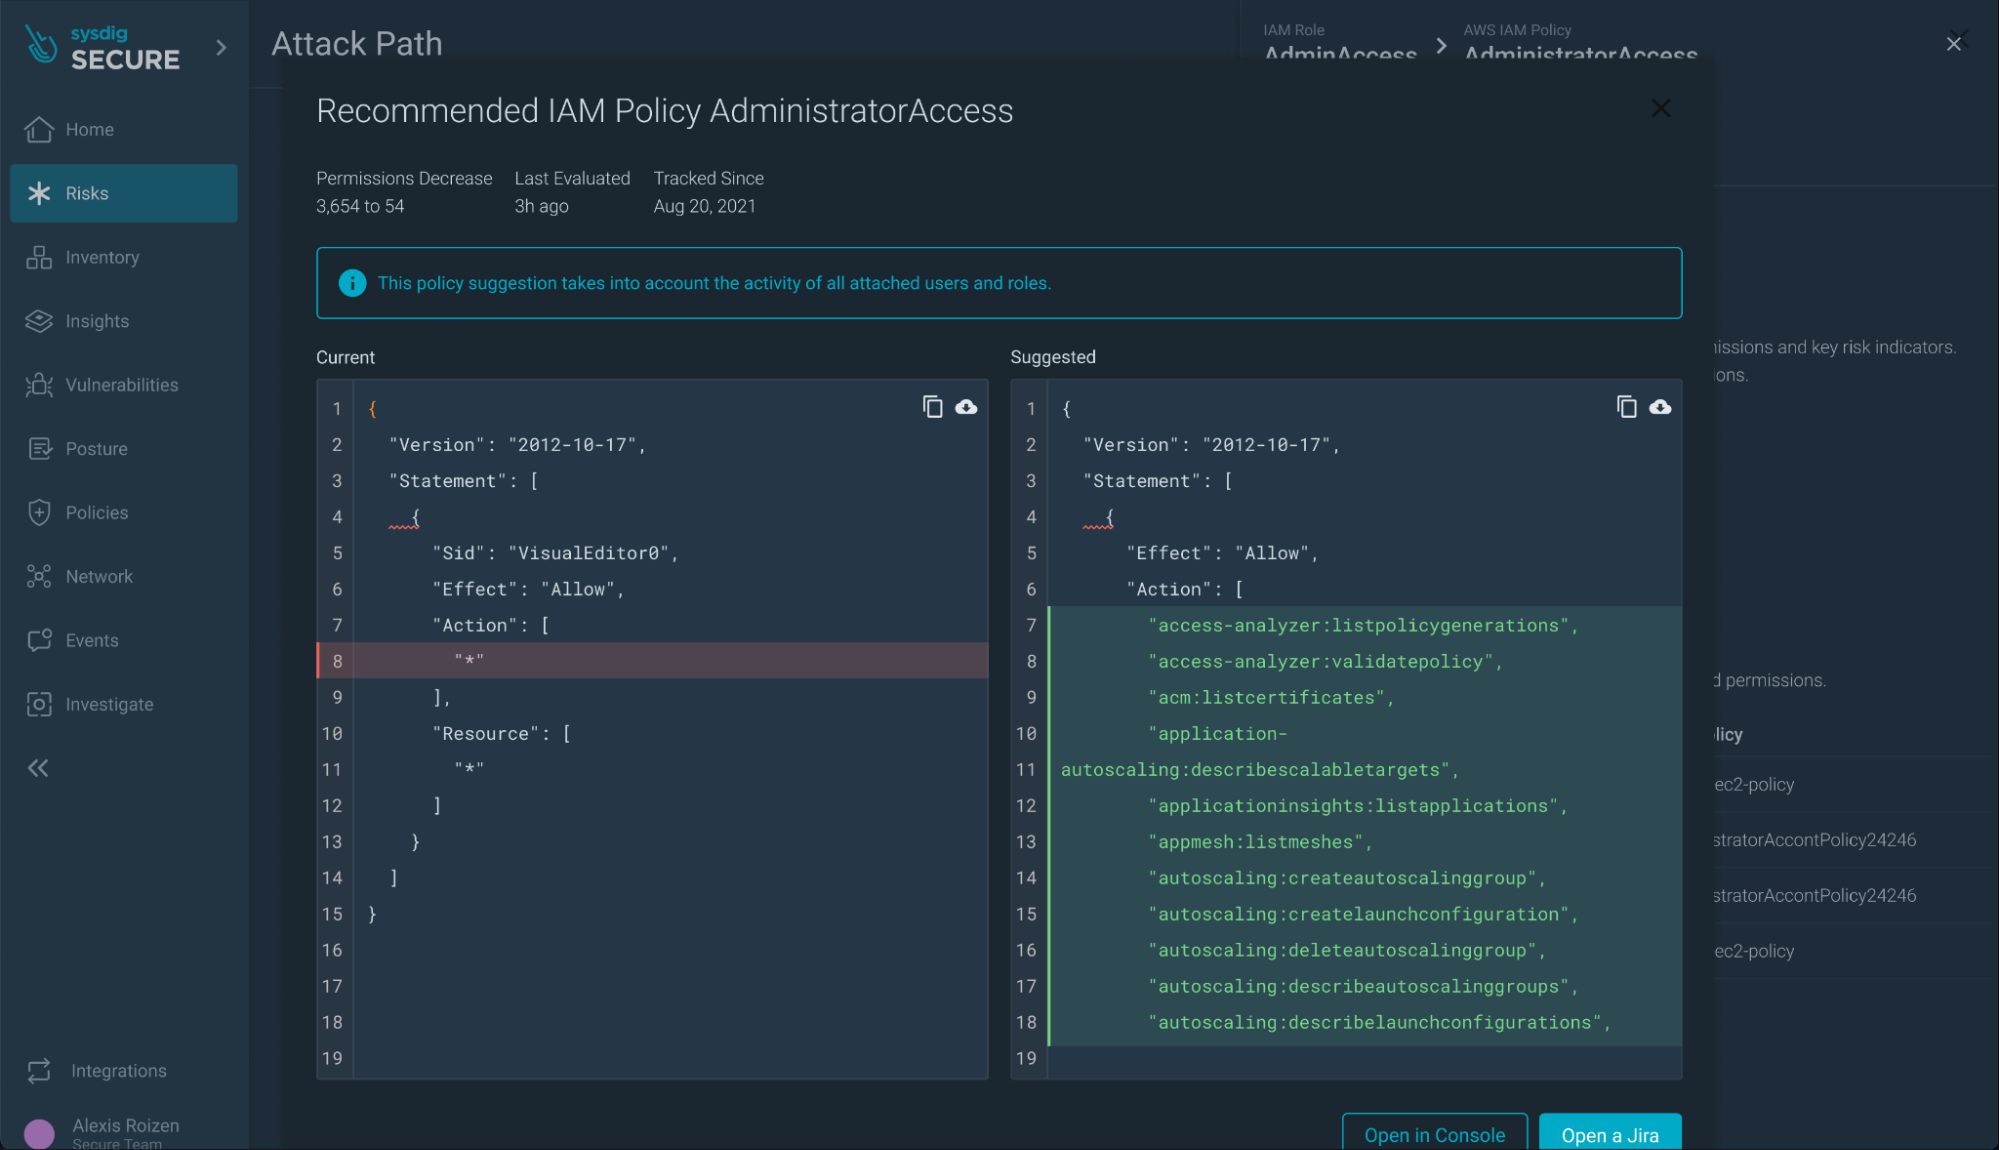
Task: Click "applicationinsights:listapplications" line
Action: 1358,806
